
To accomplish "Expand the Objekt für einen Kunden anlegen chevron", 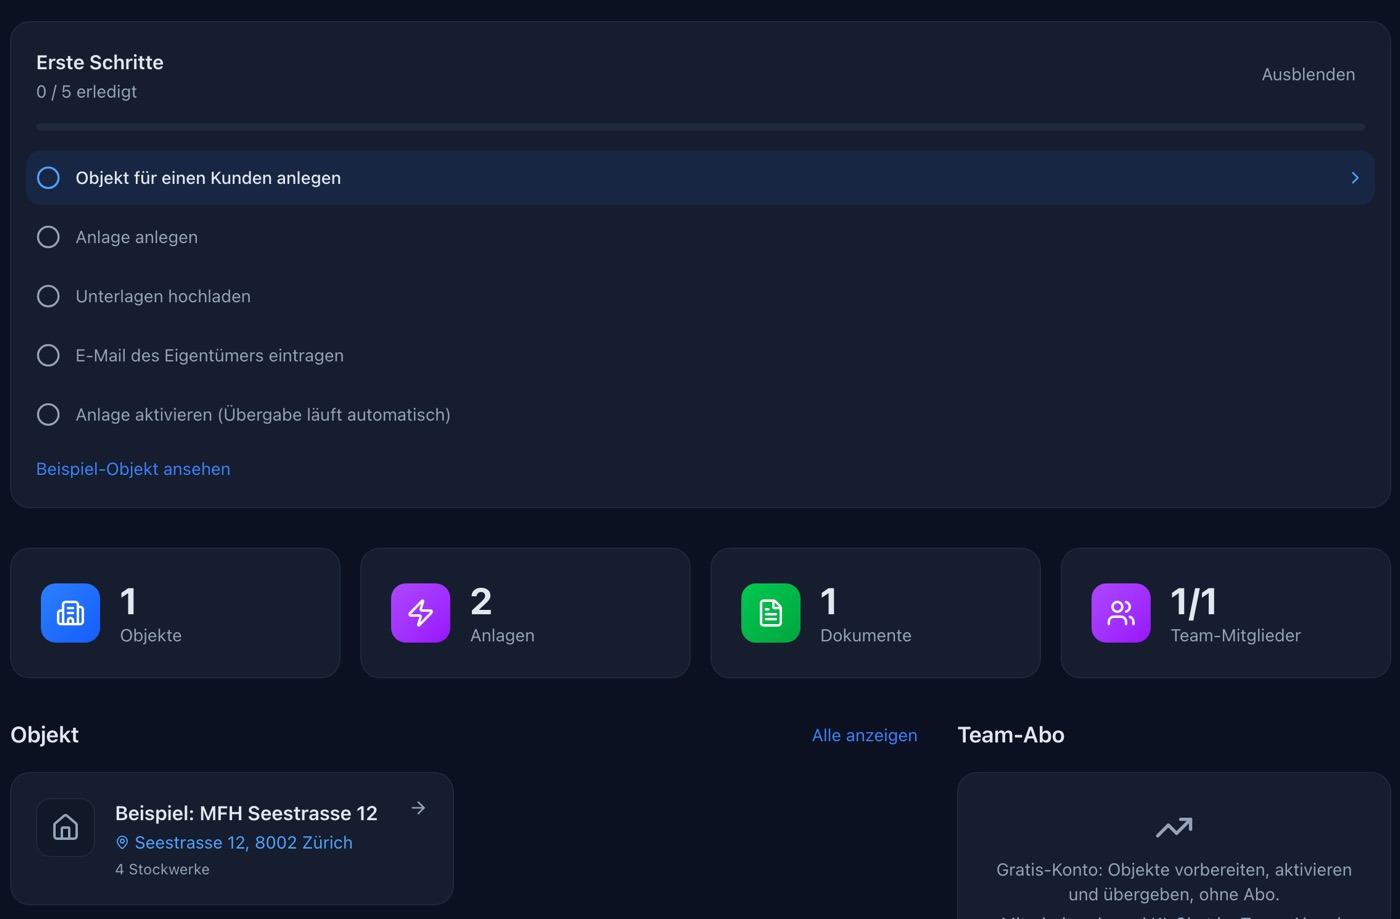I will tap(1355, 178).
